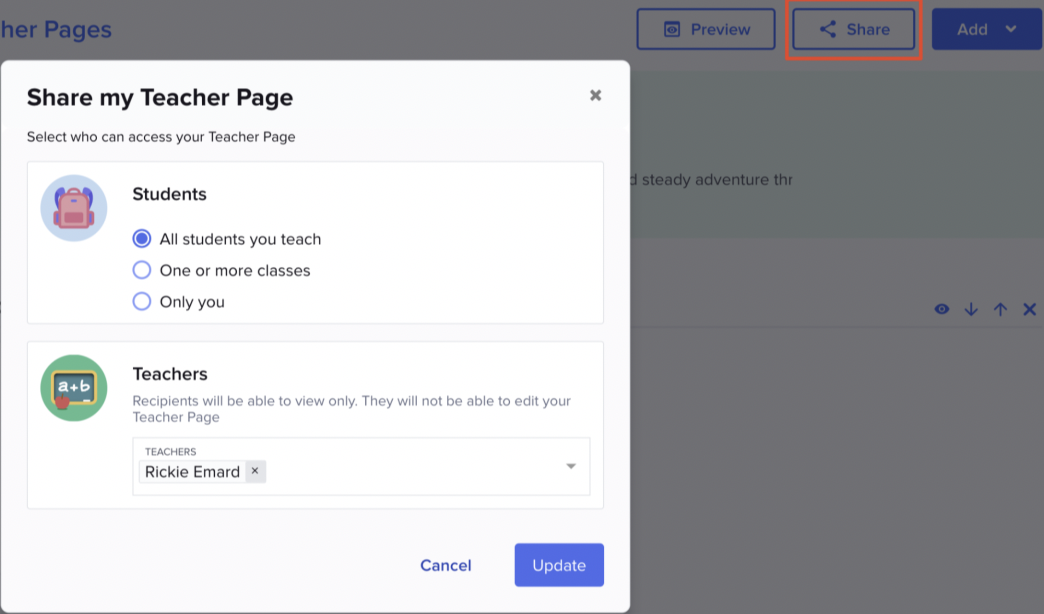Open the Teacher Pages navigation heading
The height and width of the screenshot is (614, 1044).
point(56,29)
